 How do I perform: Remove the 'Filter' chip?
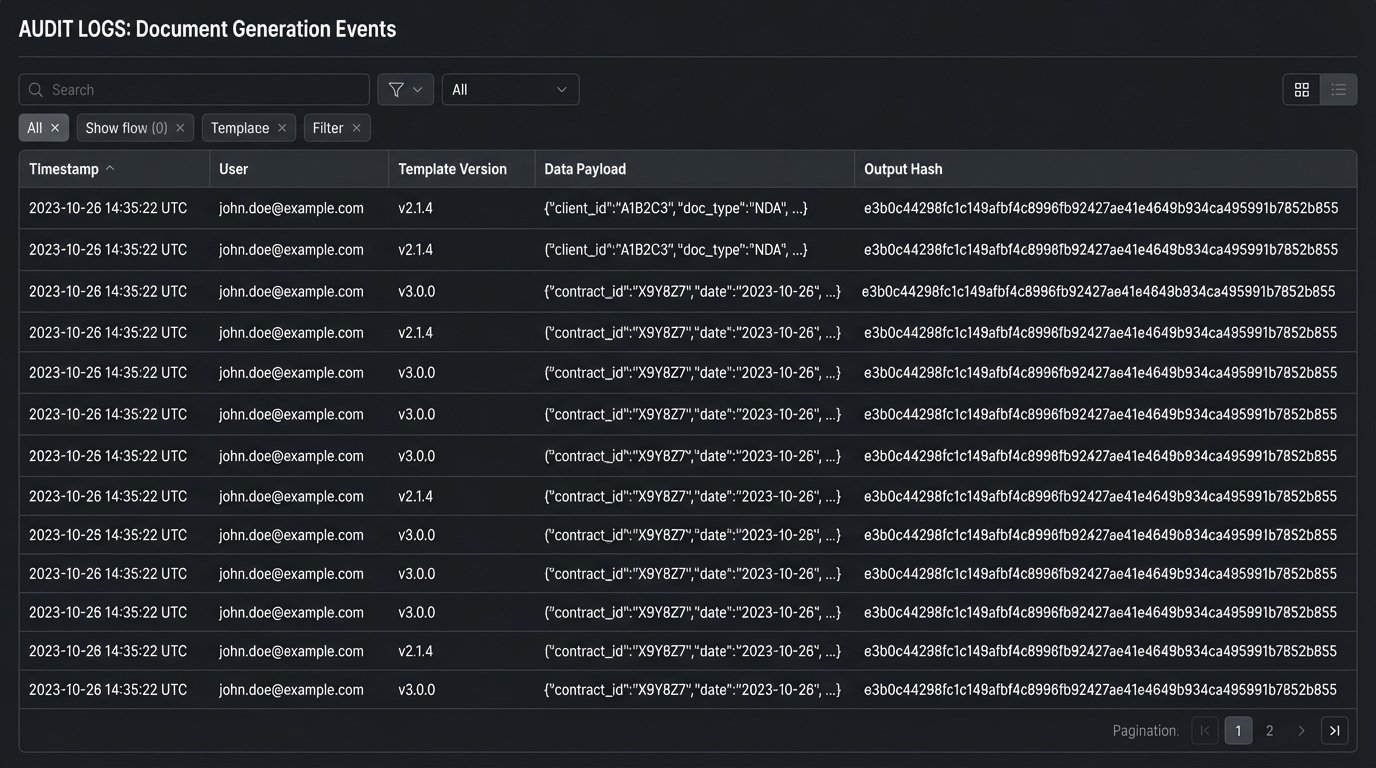pos(356,128)
